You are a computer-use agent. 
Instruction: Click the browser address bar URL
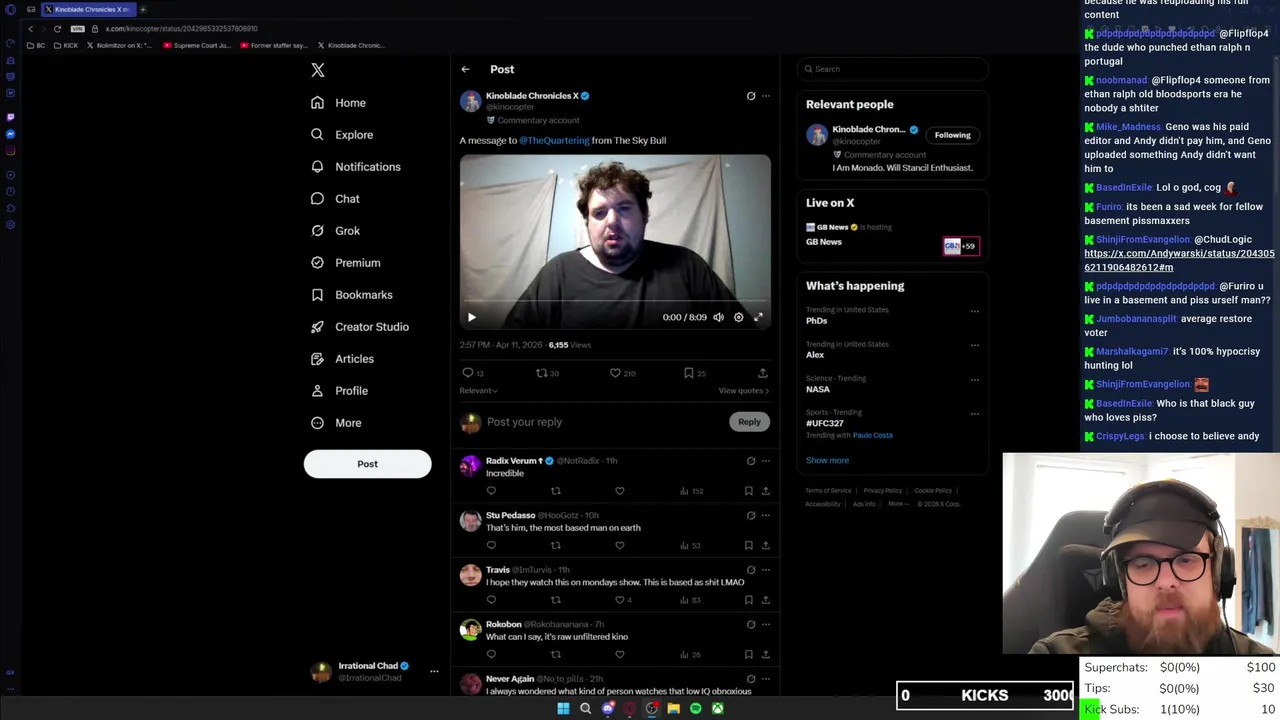point(181,29)
